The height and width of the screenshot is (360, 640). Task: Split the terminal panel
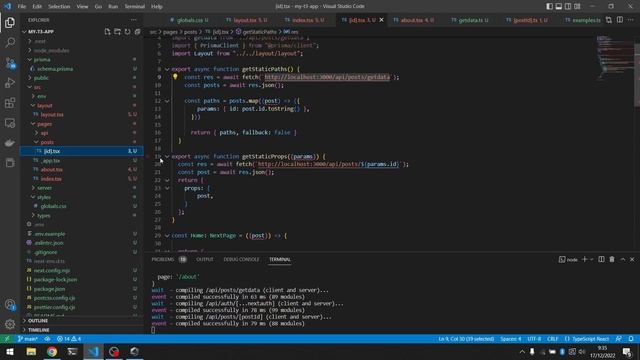point(601,259)
